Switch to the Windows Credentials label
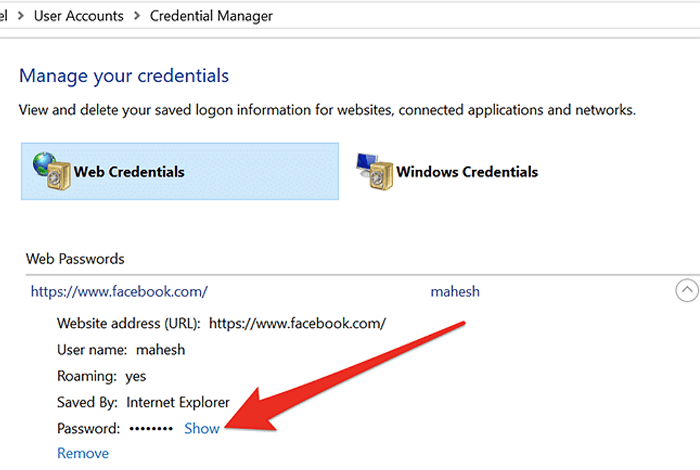 [467, 171]
